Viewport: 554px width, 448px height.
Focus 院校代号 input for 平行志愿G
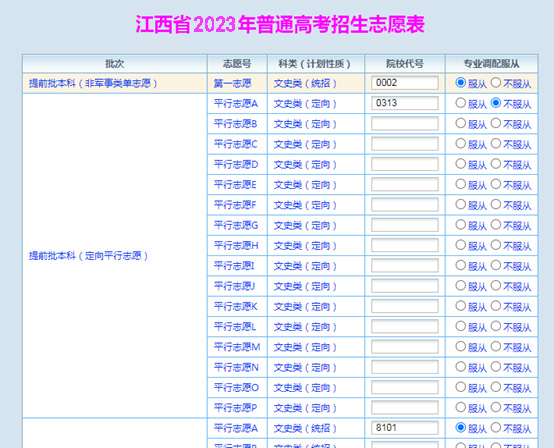(405, 225)
